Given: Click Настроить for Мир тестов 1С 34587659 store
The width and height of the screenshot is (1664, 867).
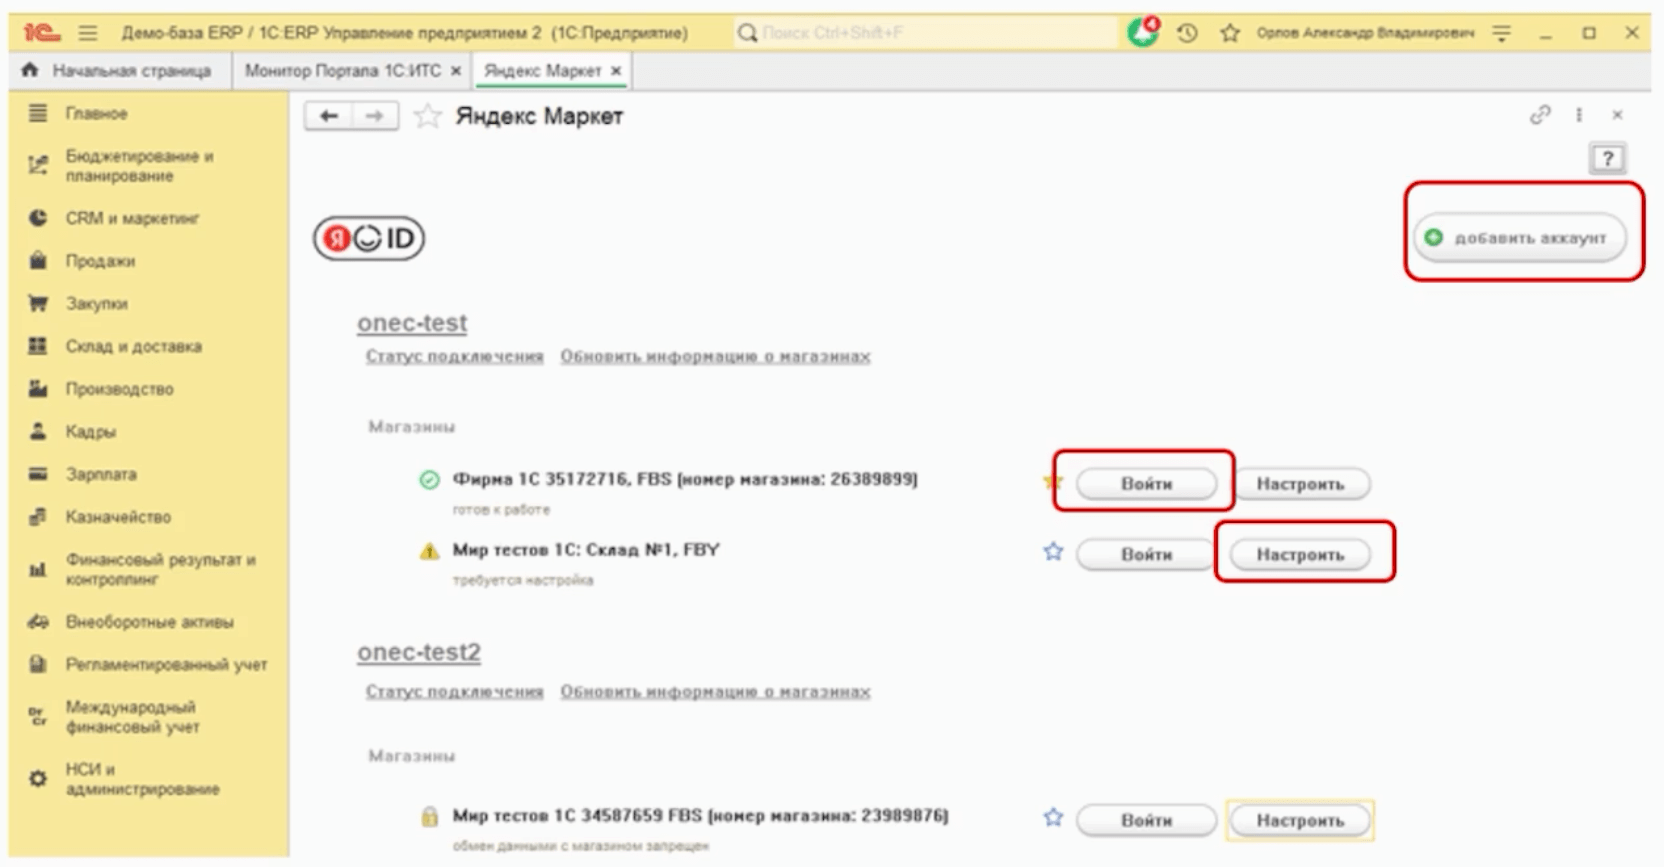Looking at the screenshot, I should (x=1300, y=820).
